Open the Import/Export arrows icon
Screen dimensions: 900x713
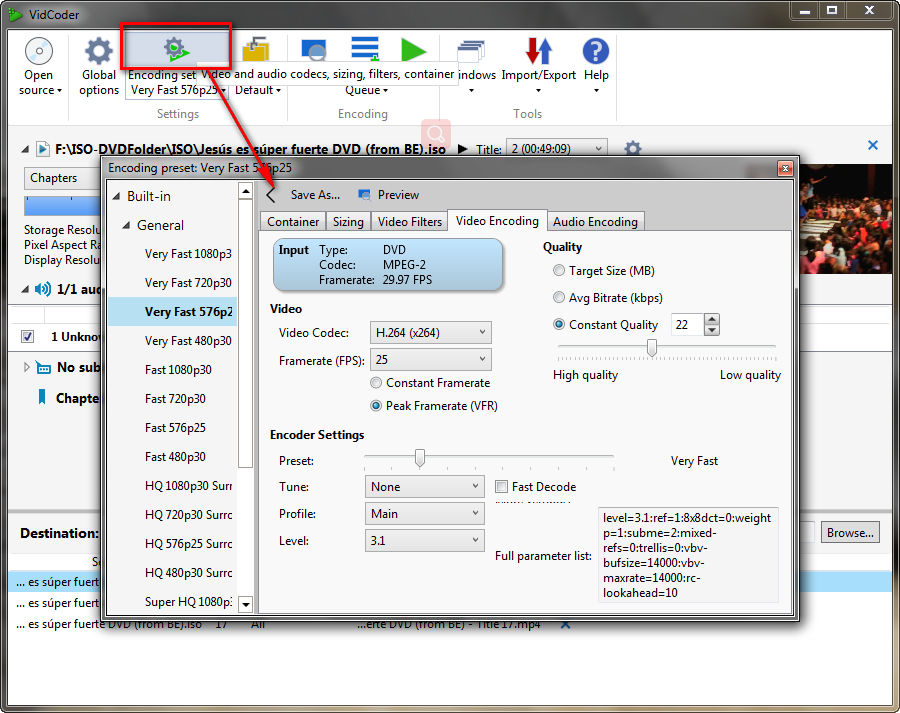538,51
